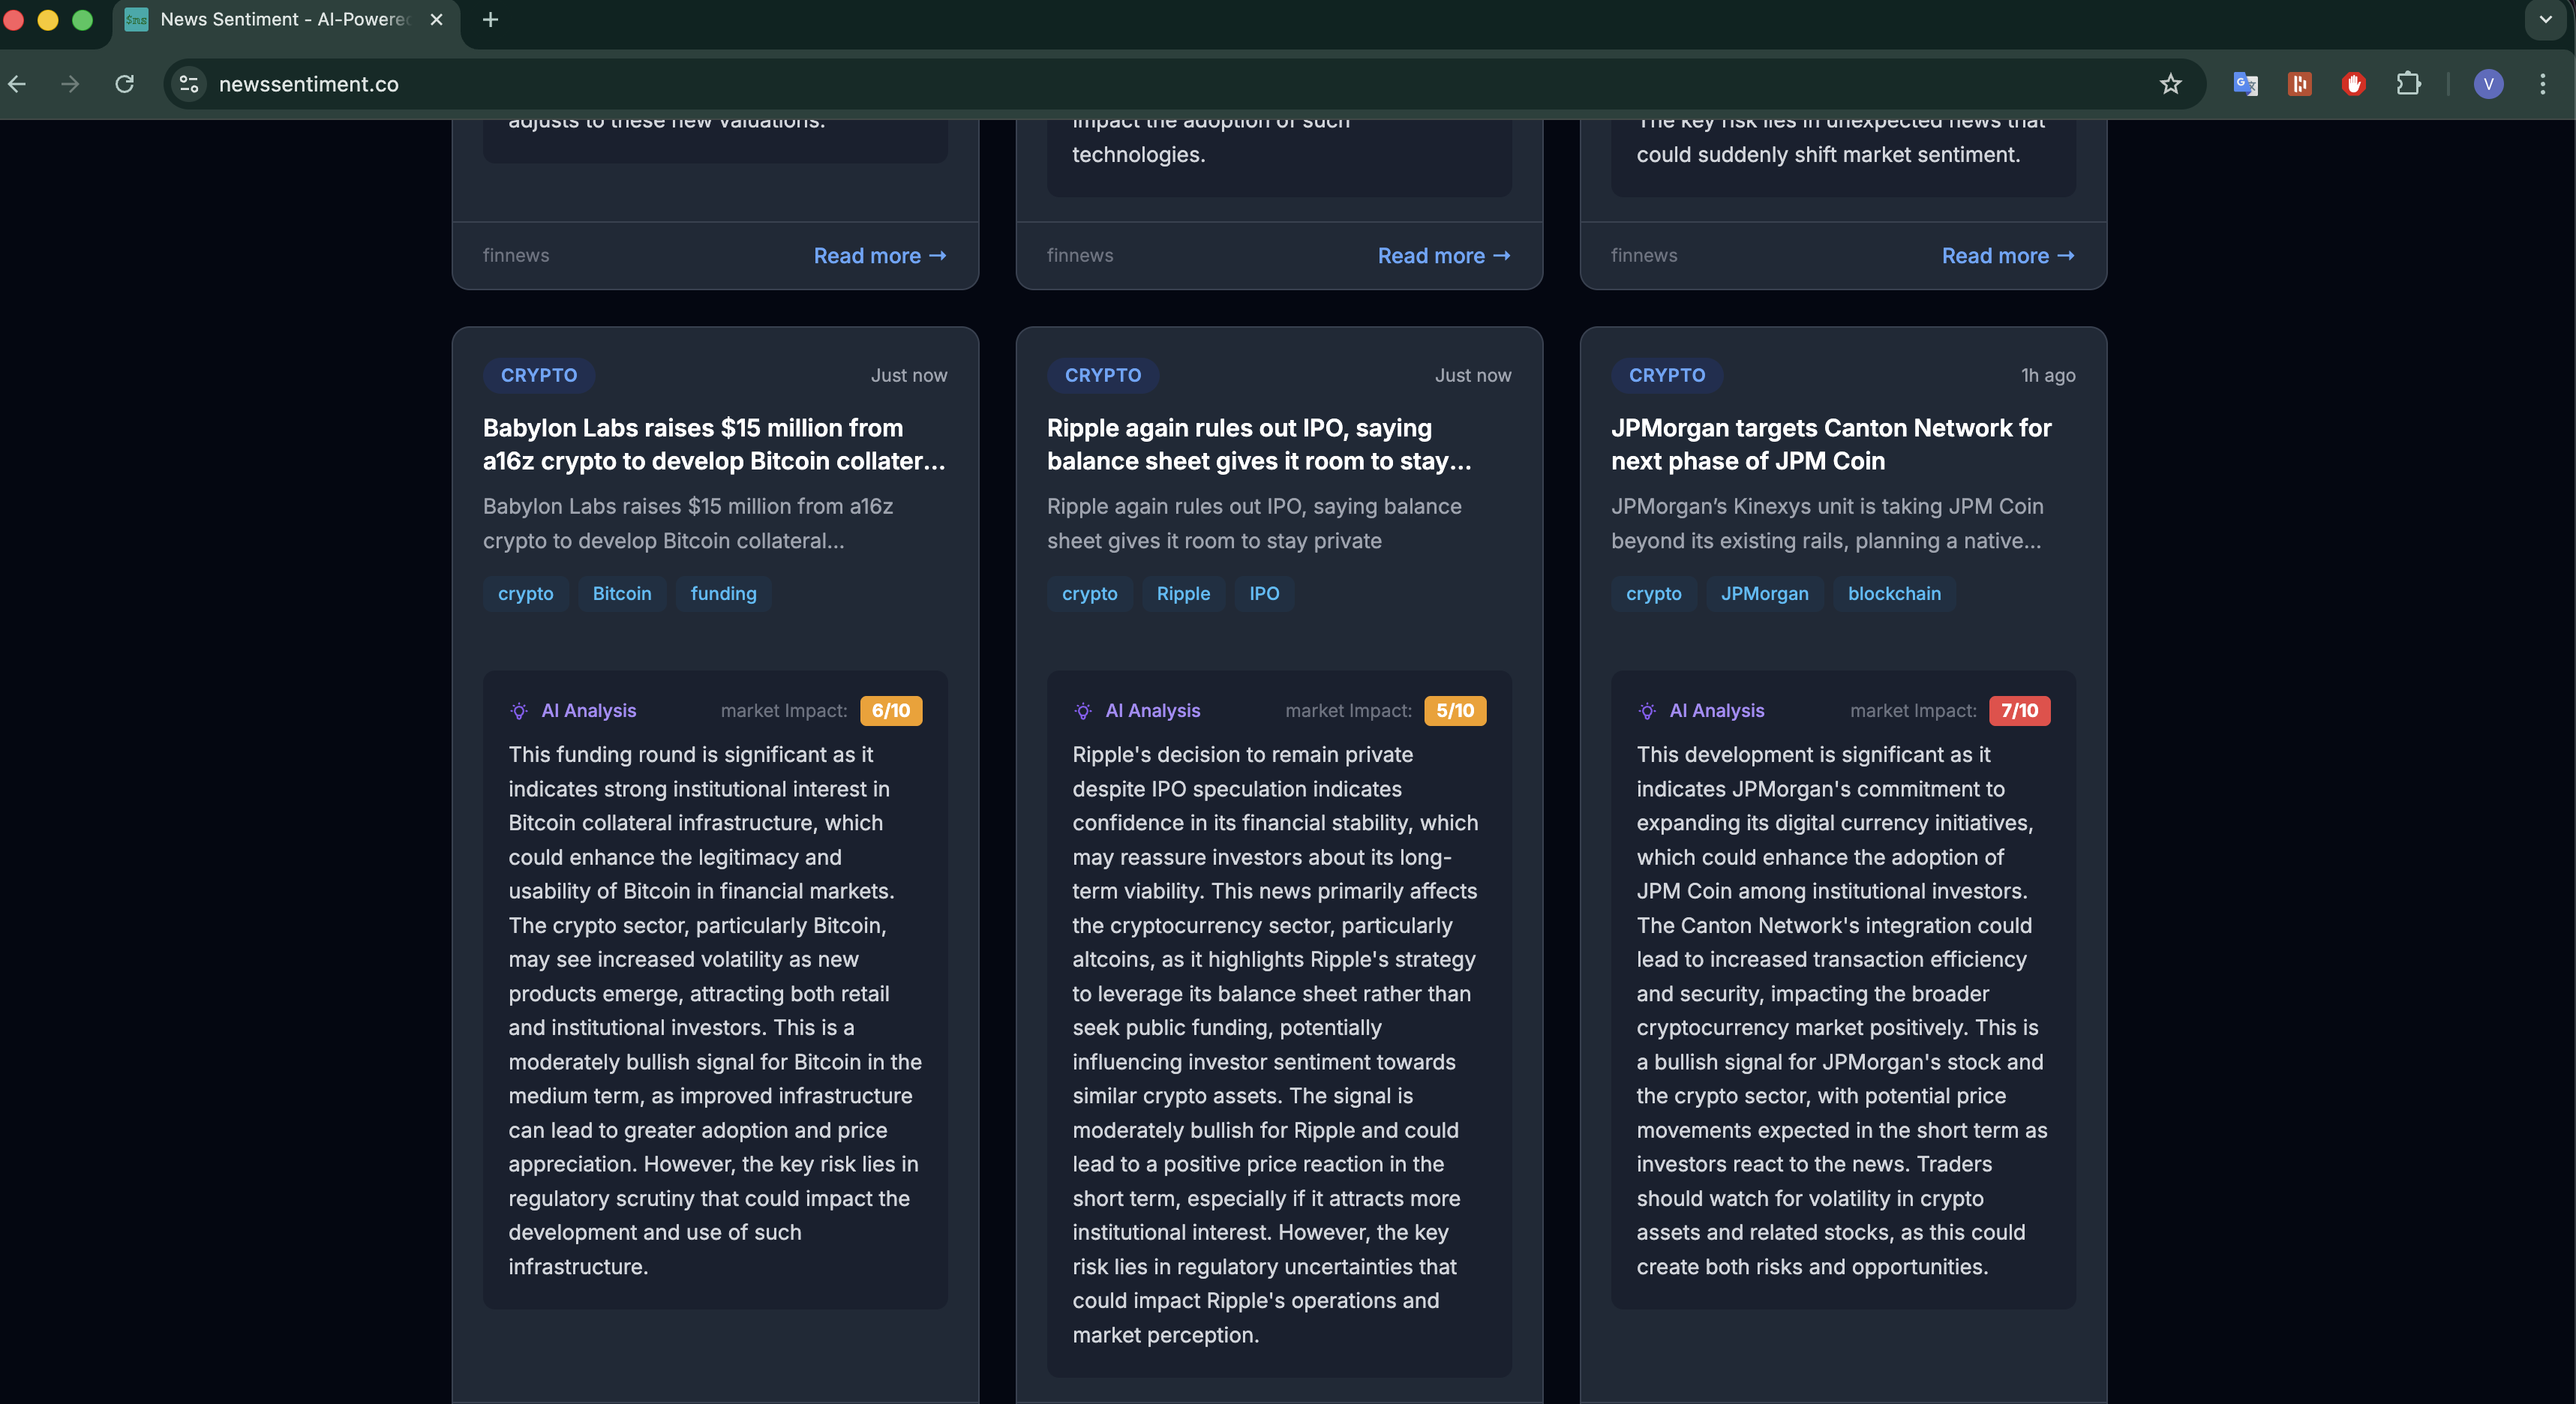Open the tab search chevron dropdown
This screenshot has height=1404, width=2576.
(x=2543, y=20)
